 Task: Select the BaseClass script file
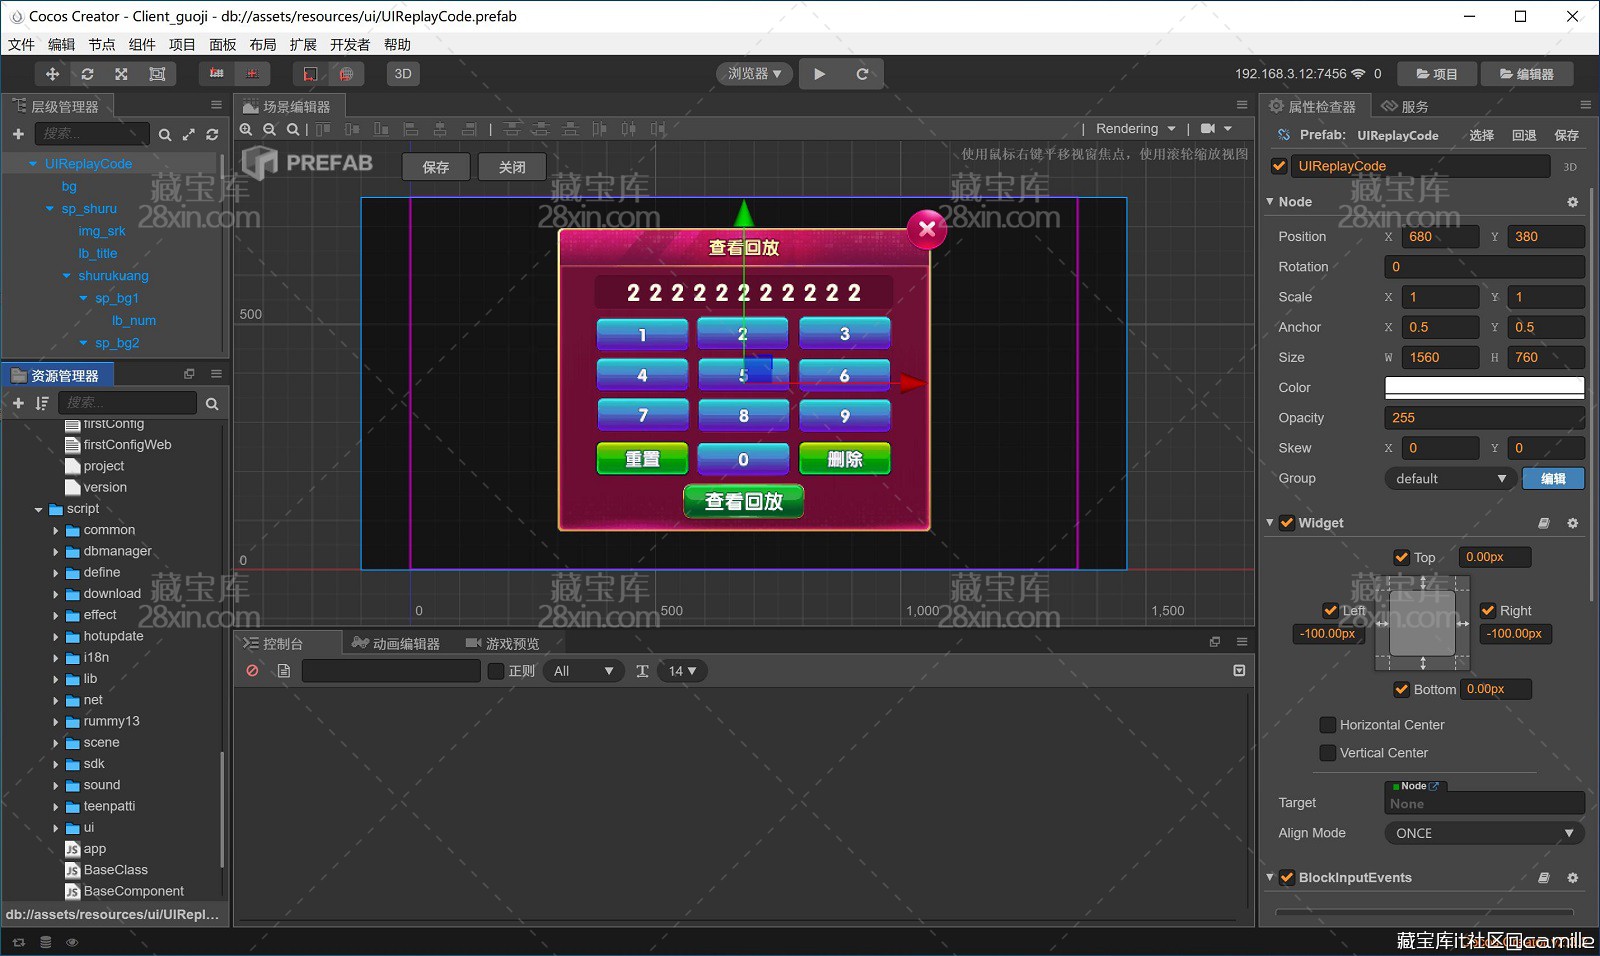[115, 870]
